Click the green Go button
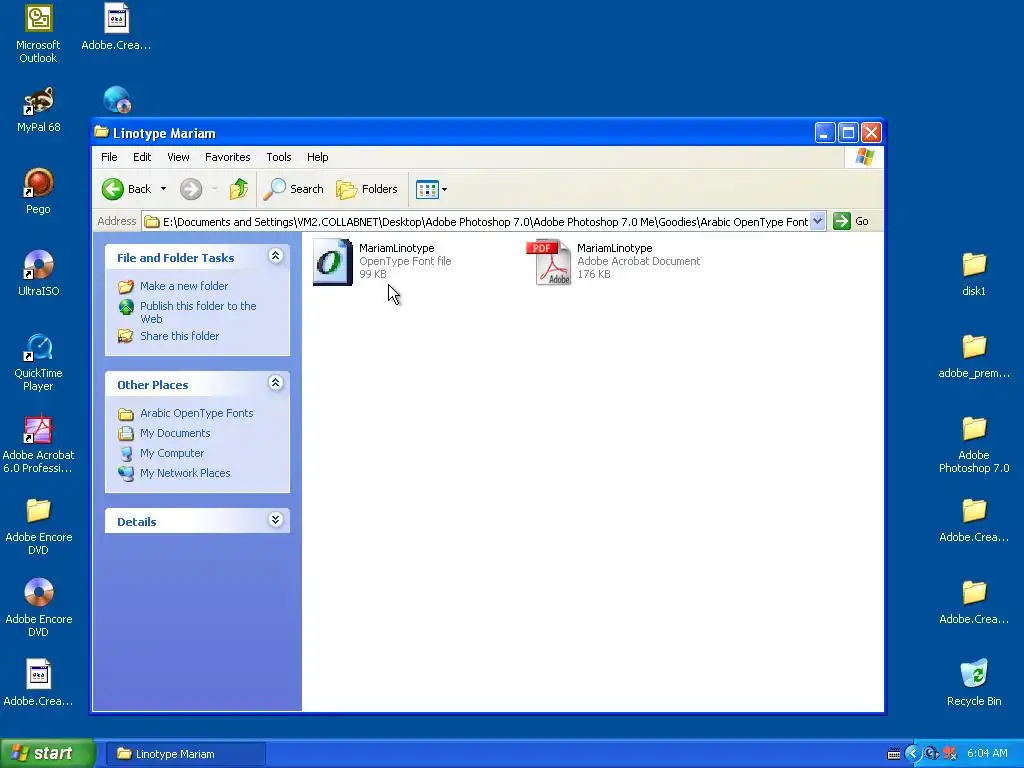Viewport: 1024px width, 768px height. pyautogui.click(x=851, y=221)
